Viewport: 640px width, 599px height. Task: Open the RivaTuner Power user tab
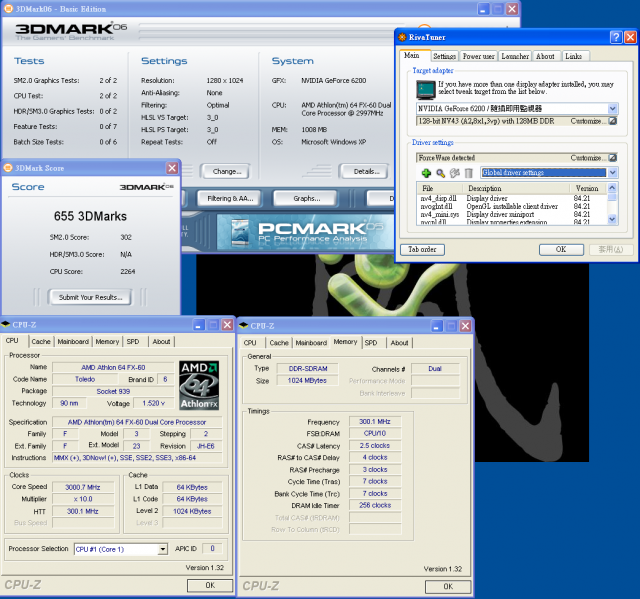(x=479, y=56)
